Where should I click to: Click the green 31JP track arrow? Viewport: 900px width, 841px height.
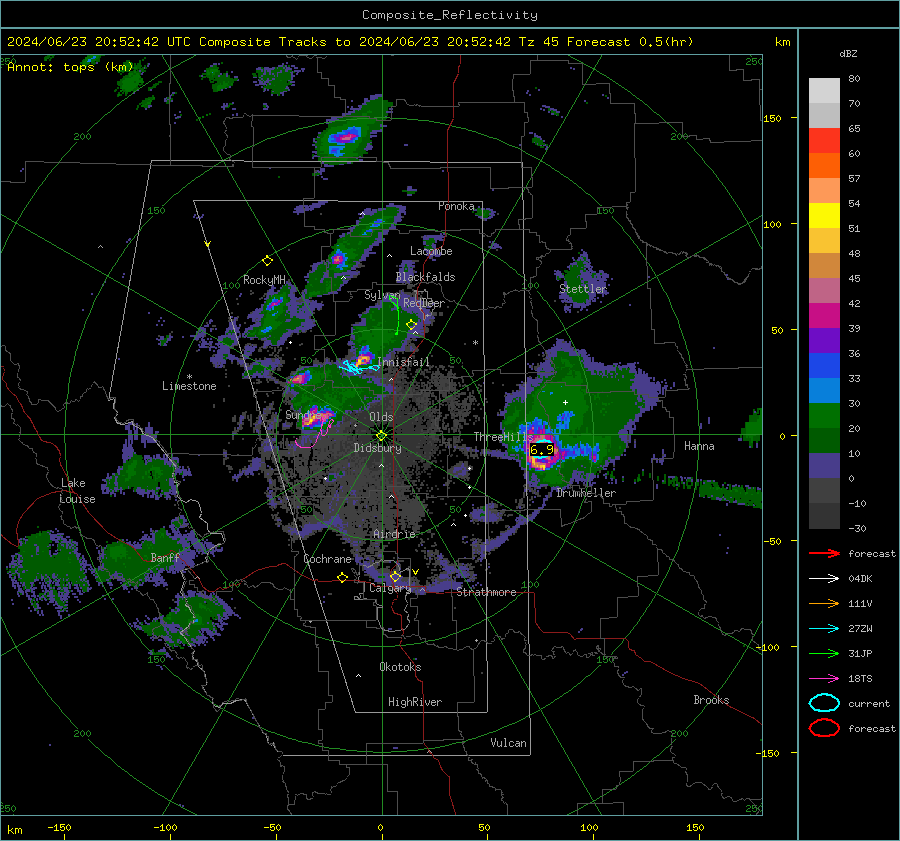pyautogui.click(x=824, y=653)
